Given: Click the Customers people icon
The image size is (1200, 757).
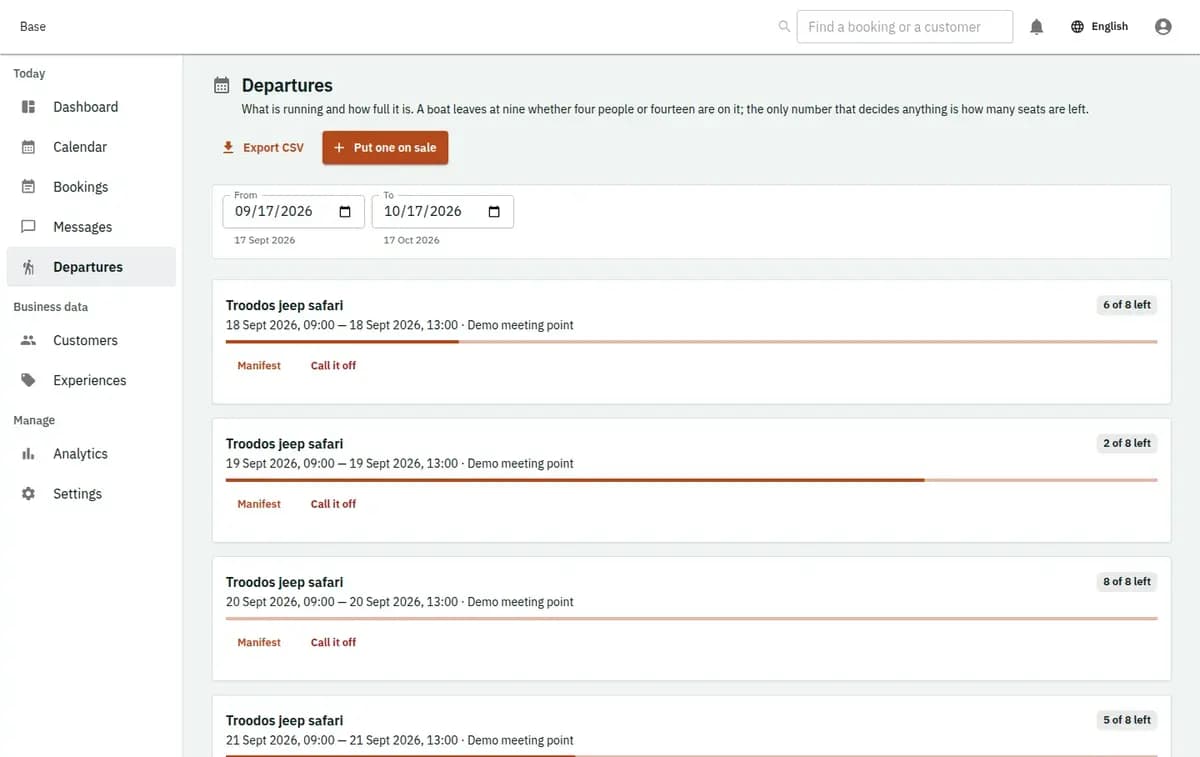Looking at the screenshot, I should point(28,340).
